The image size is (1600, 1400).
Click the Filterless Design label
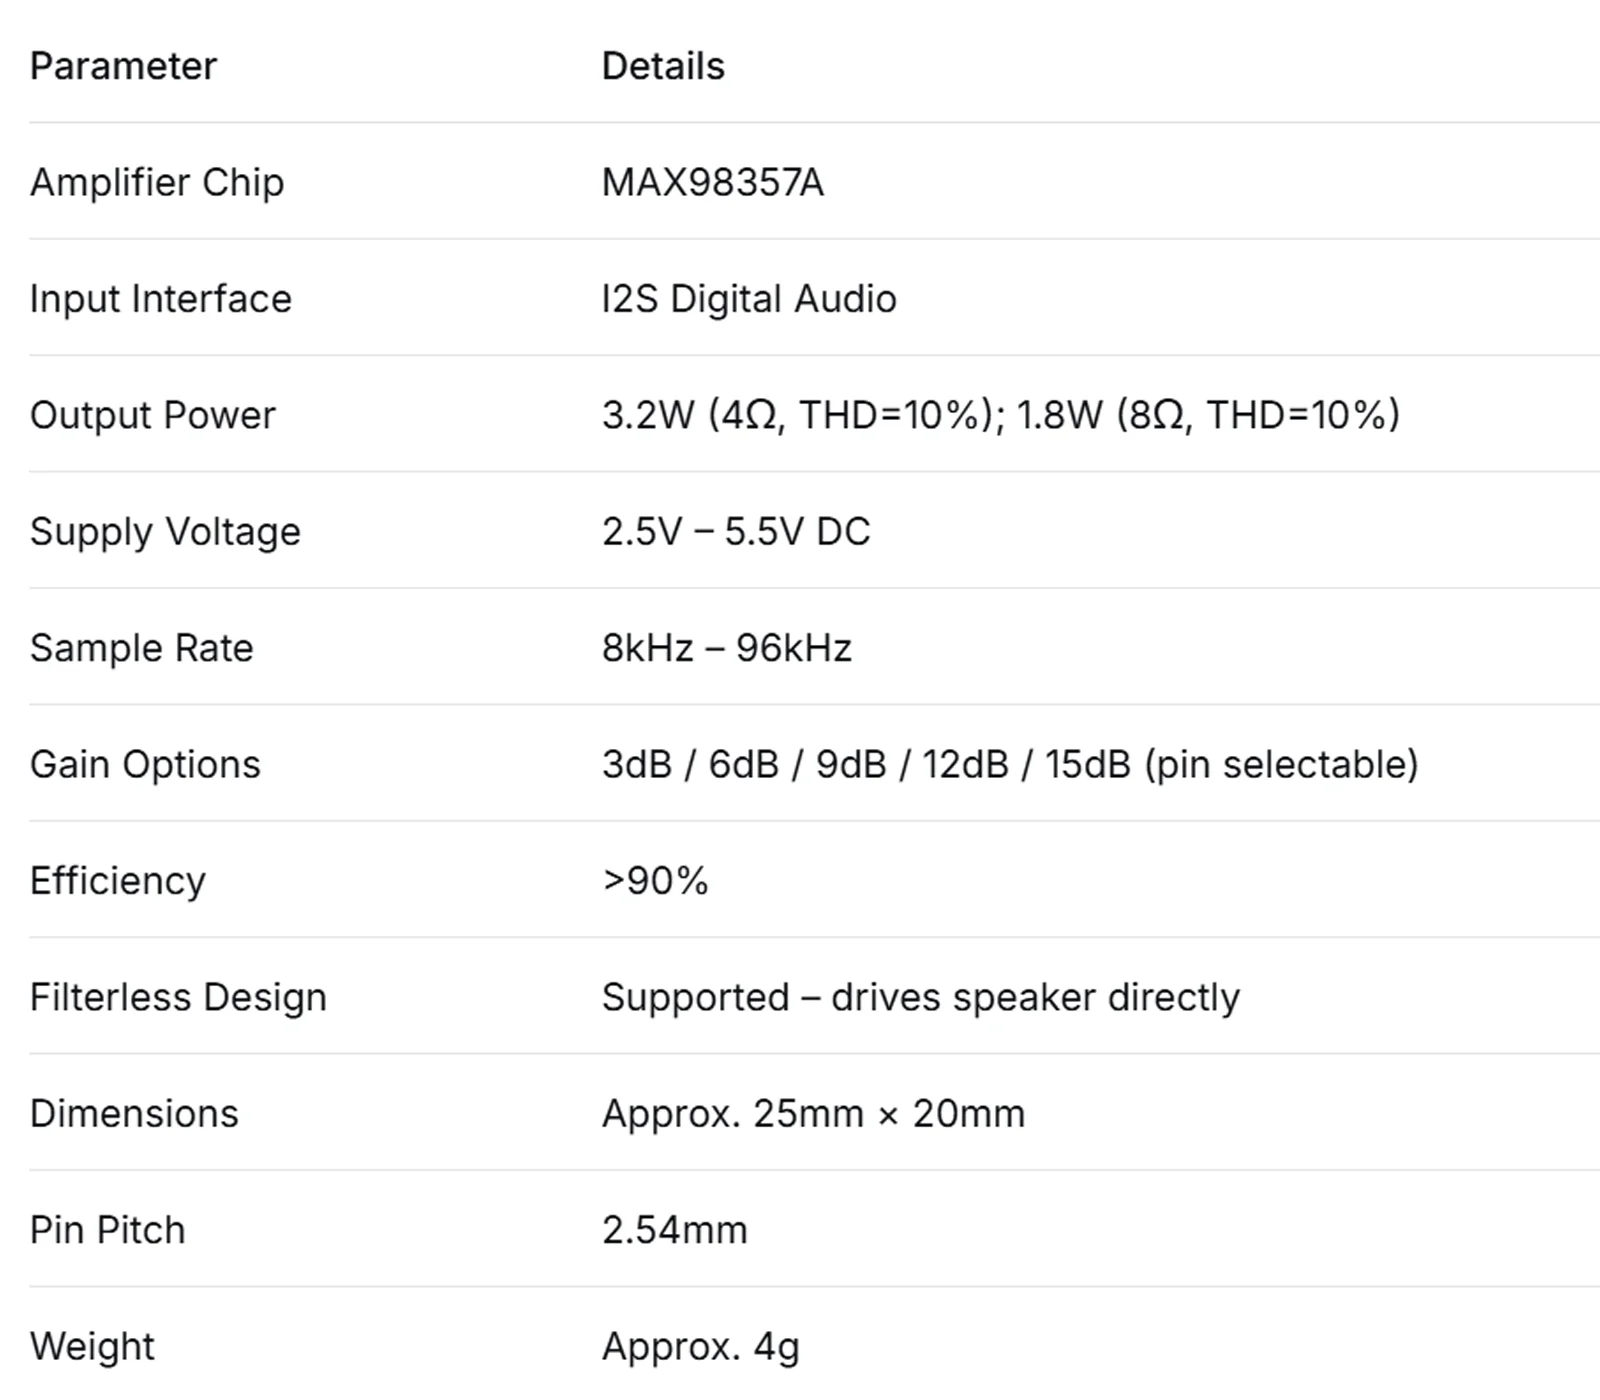178,997
